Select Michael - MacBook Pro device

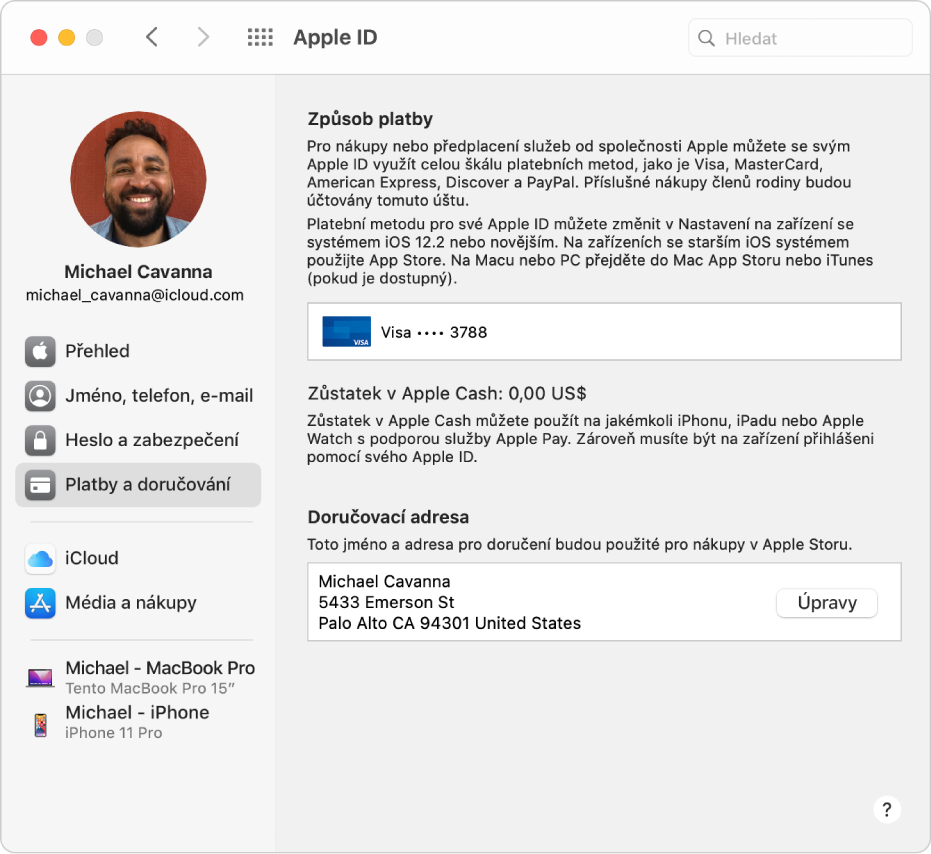140,677
